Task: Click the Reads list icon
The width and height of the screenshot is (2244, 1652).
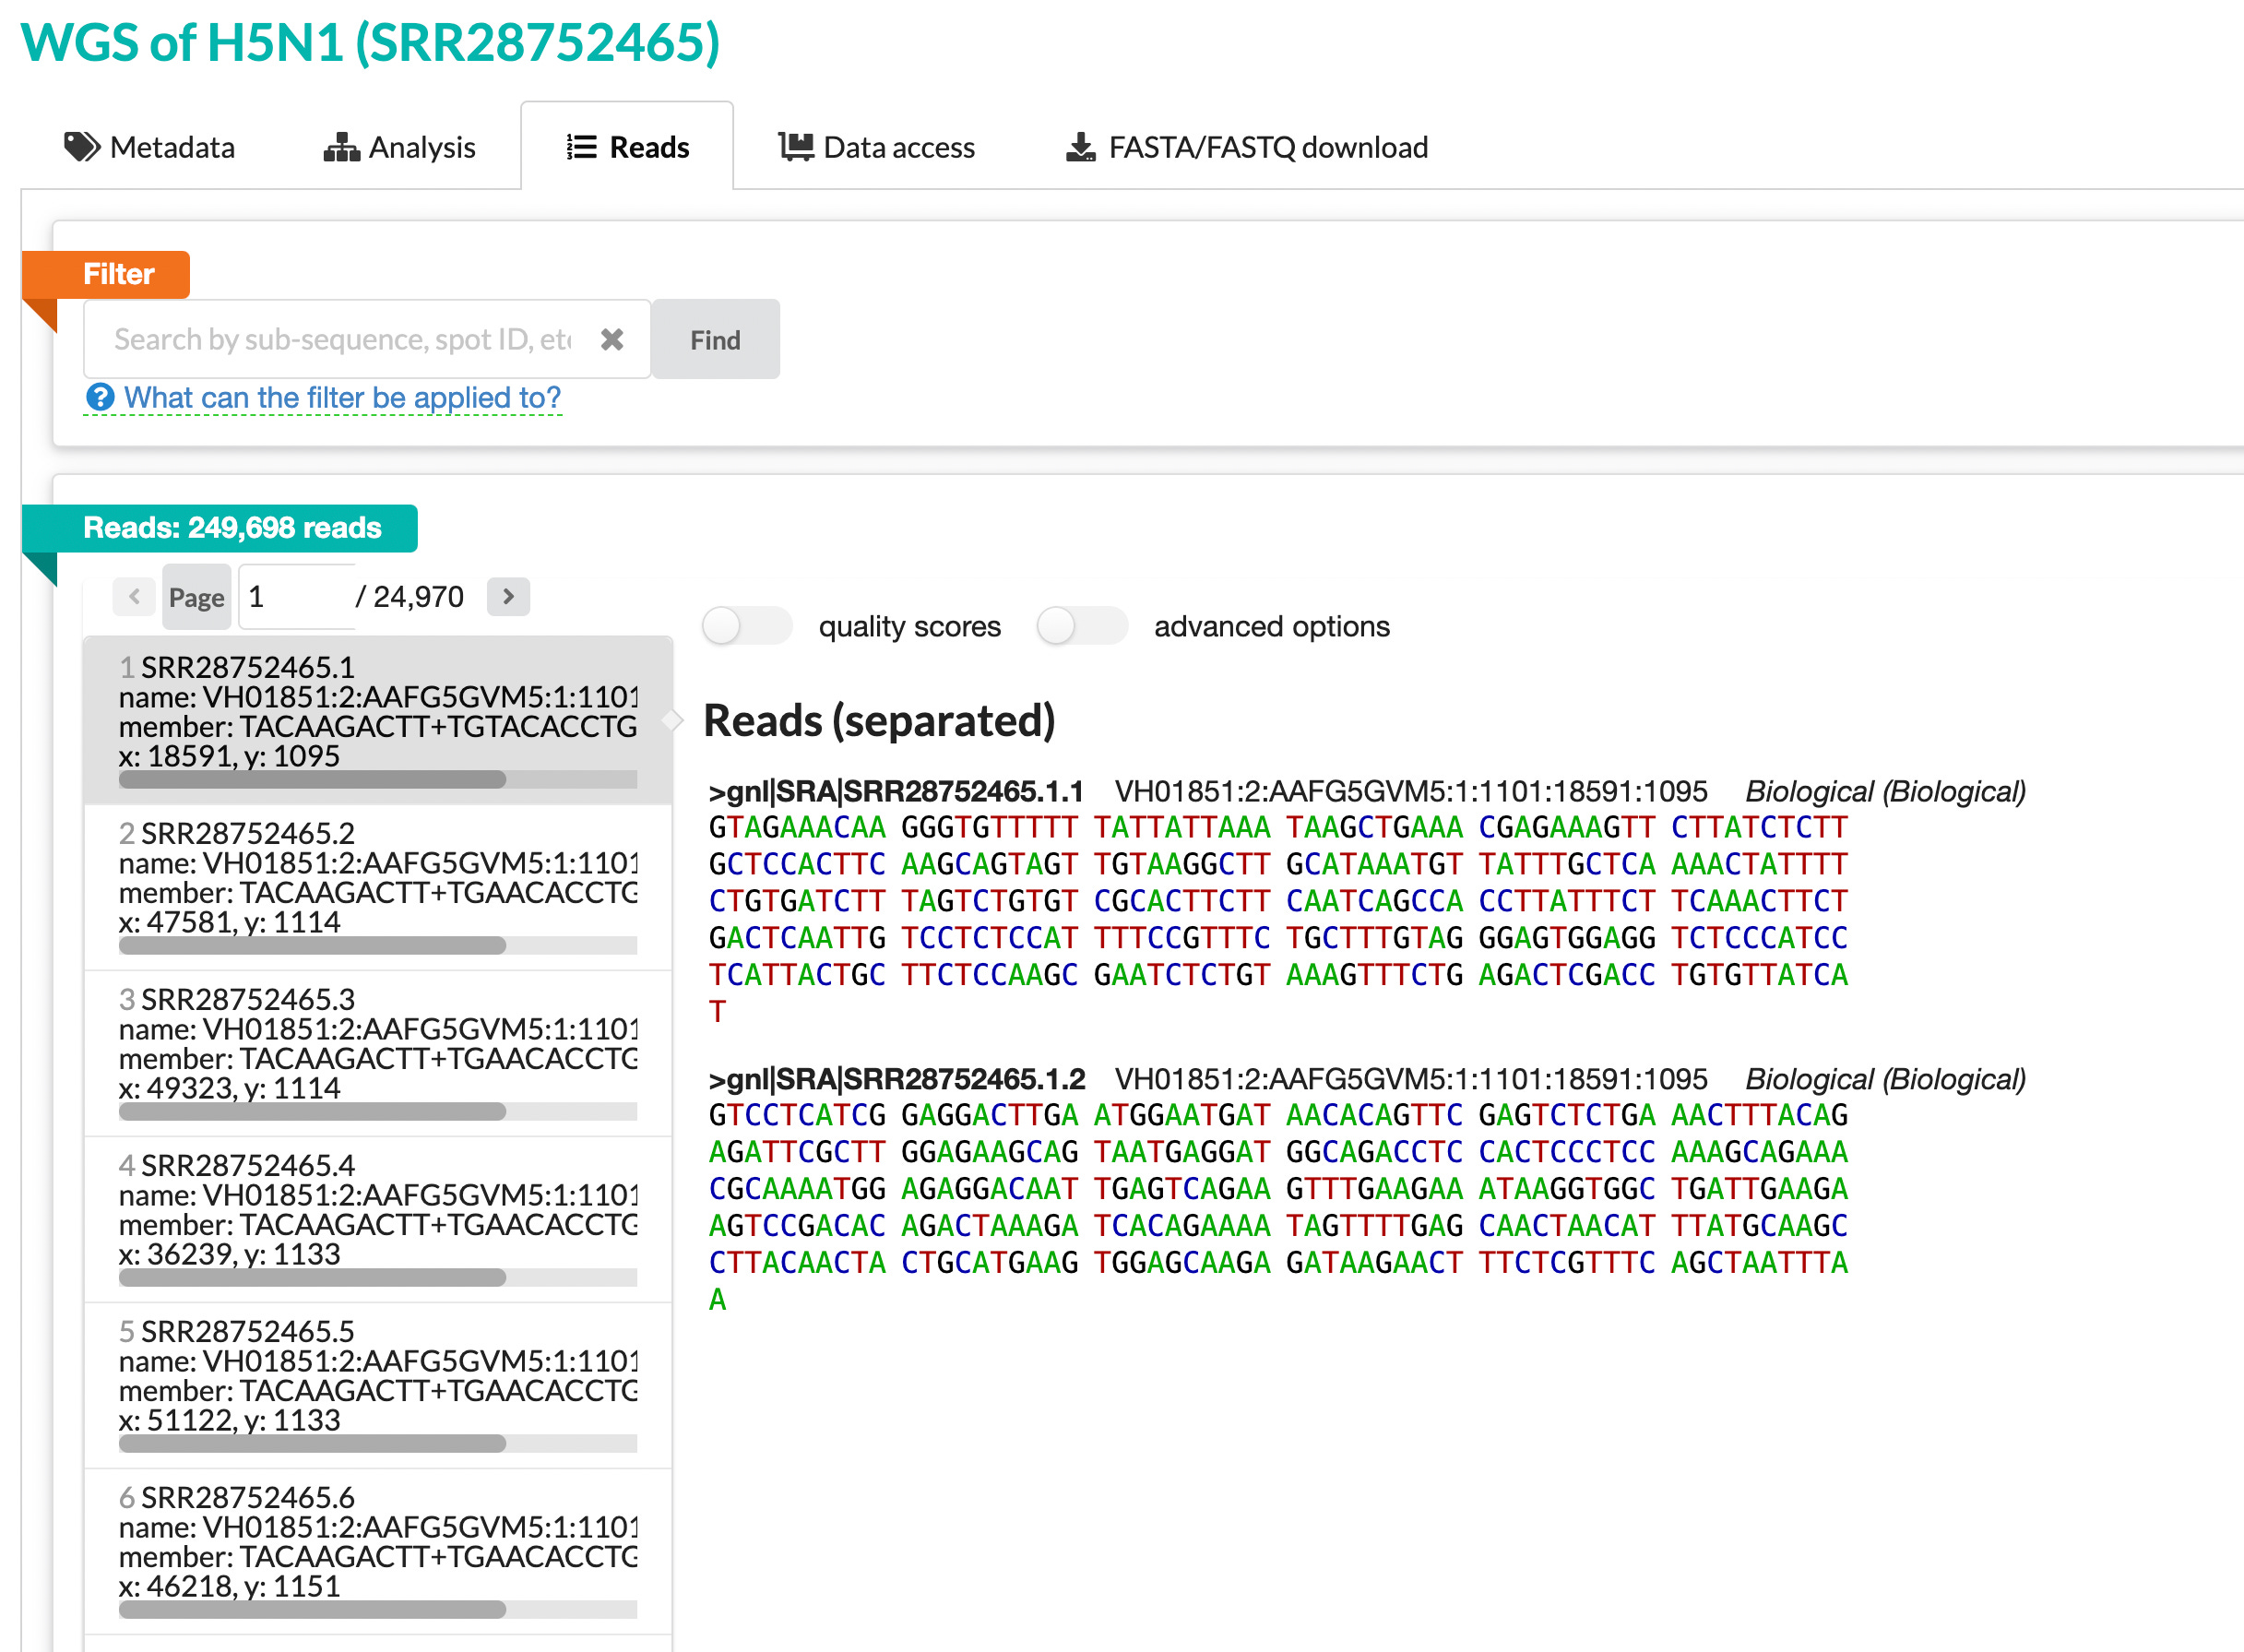Action: point(581,147)
